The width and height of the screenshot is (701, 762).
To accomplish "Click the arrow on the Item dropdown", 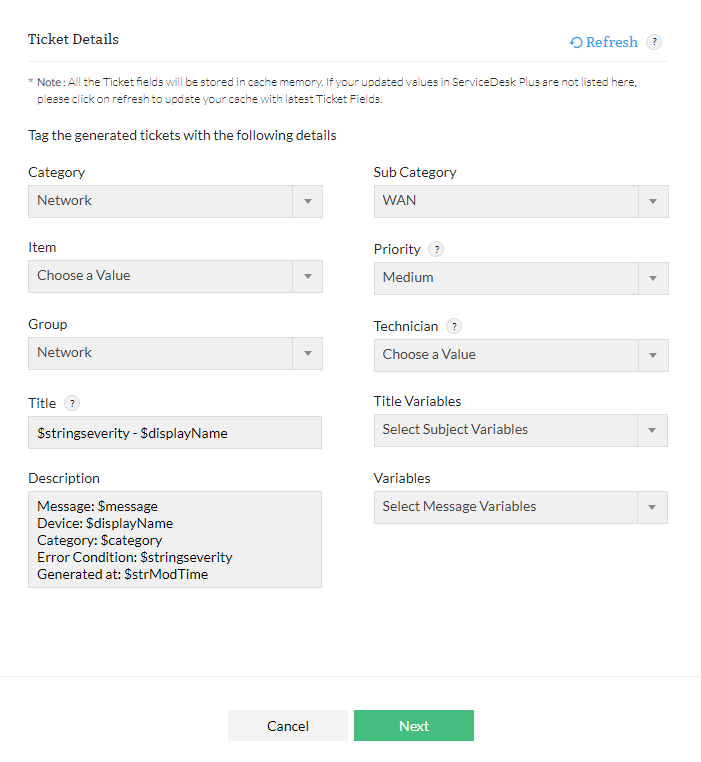I will click(x=307, y=276).
